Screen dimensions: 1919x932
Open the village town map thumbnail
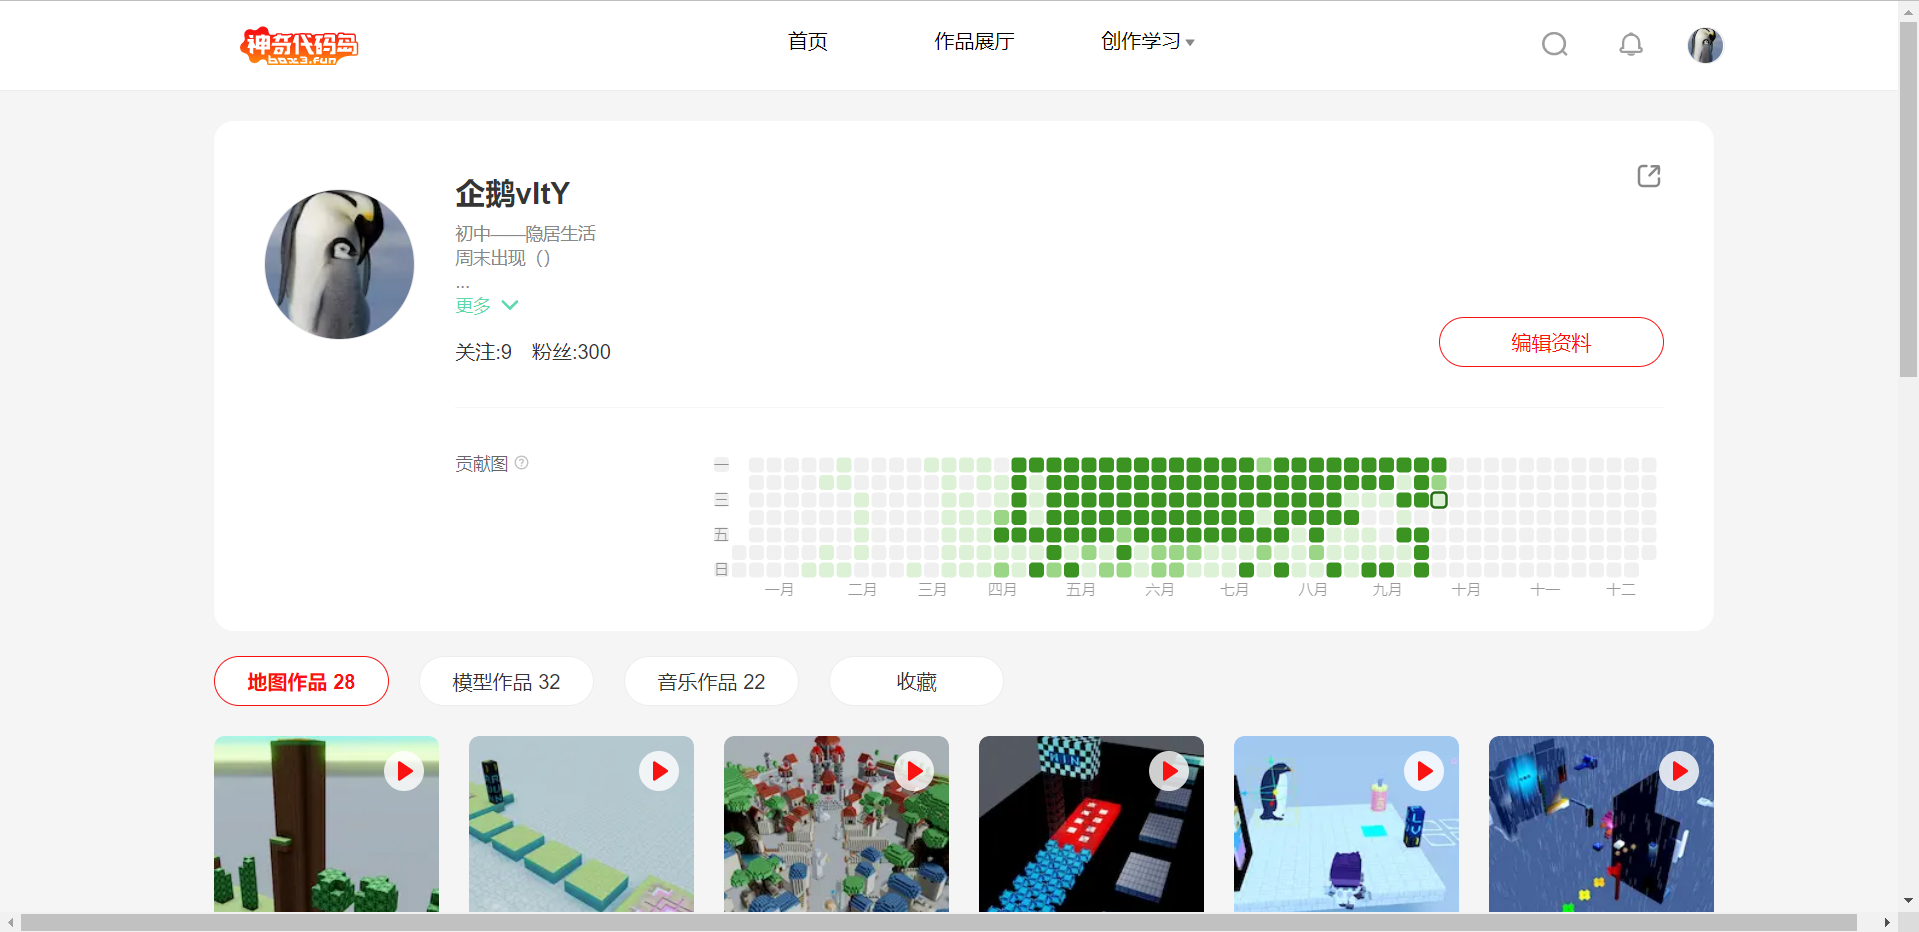coord(836,824)
